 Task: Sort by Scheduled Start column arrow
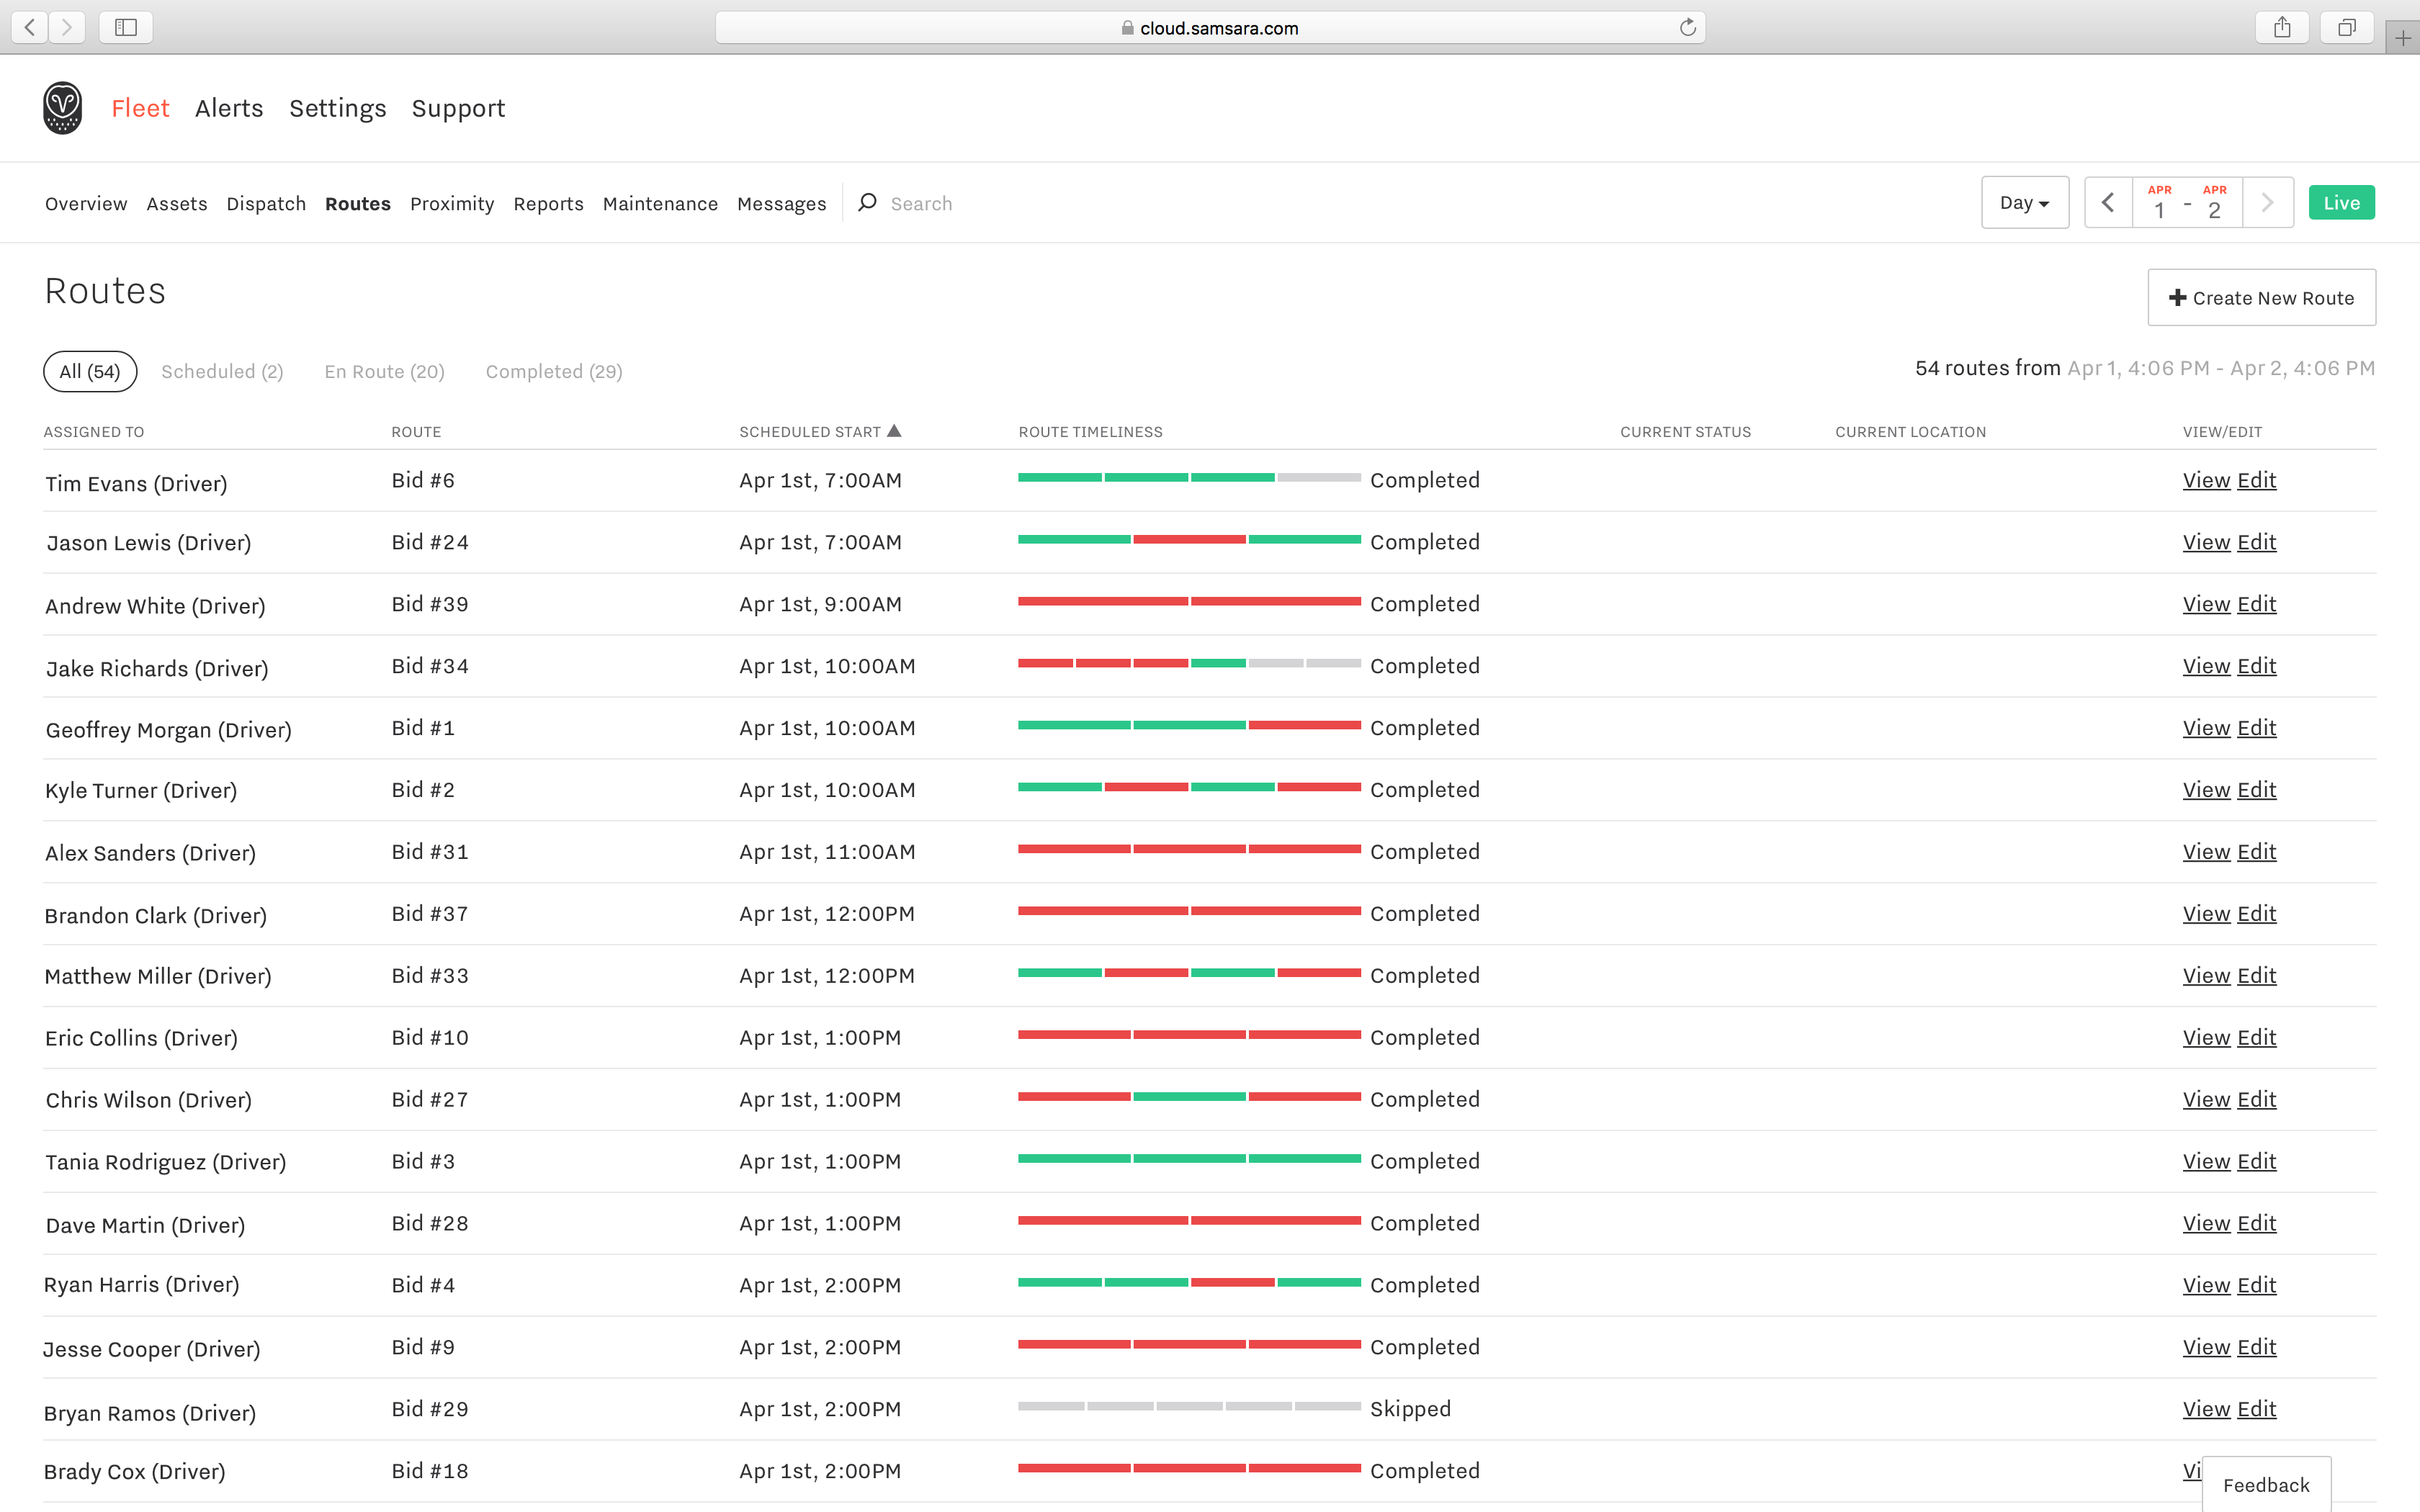coord(894,431)
